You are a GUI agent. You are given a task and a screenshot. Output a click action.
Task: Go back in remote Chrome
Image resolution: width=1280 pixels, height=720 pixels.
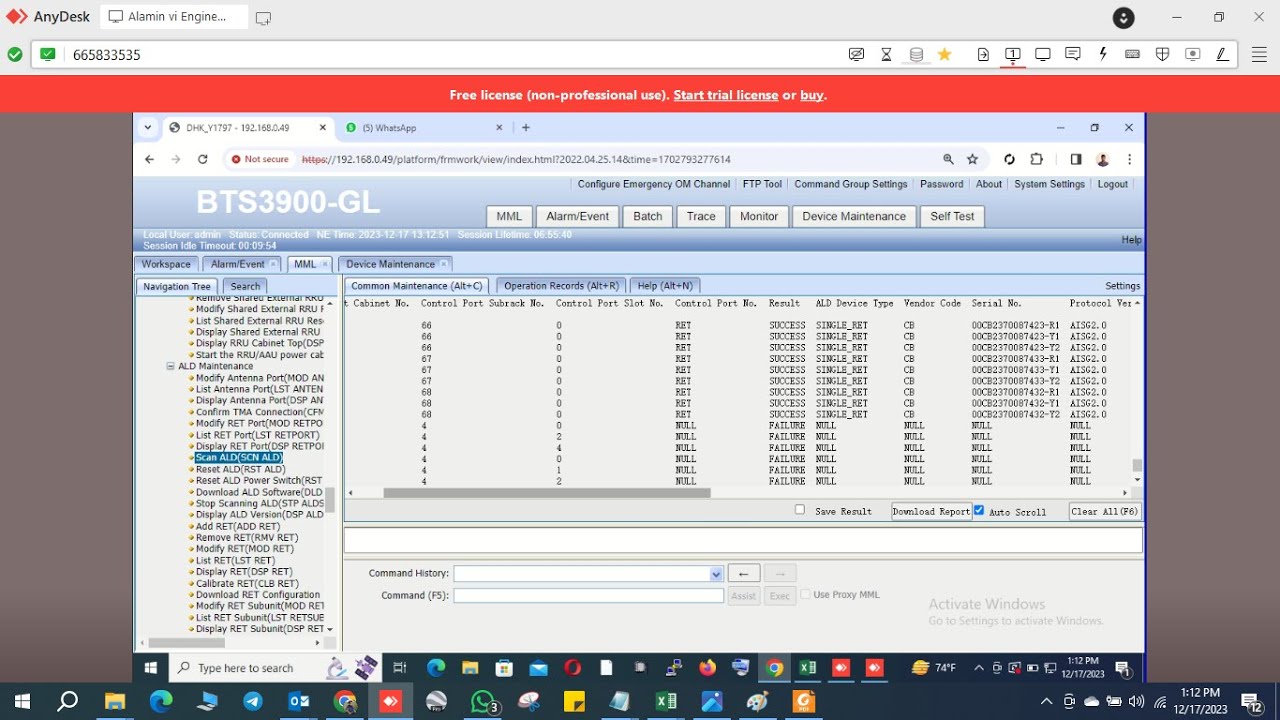pyautogui.click(x=149, y=159)
